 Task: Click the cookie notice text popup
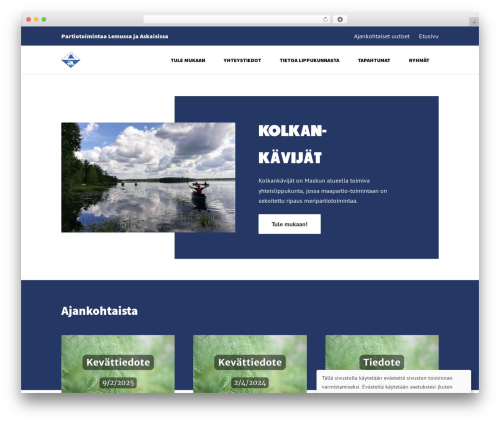pyautogui.click(x=394, y=382)
